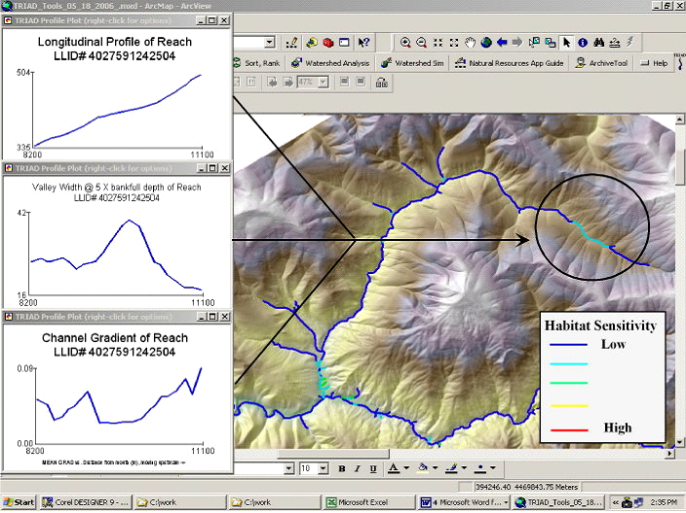Toggle italic text formatting
The image size is (686, 513).
coord(357,468)
